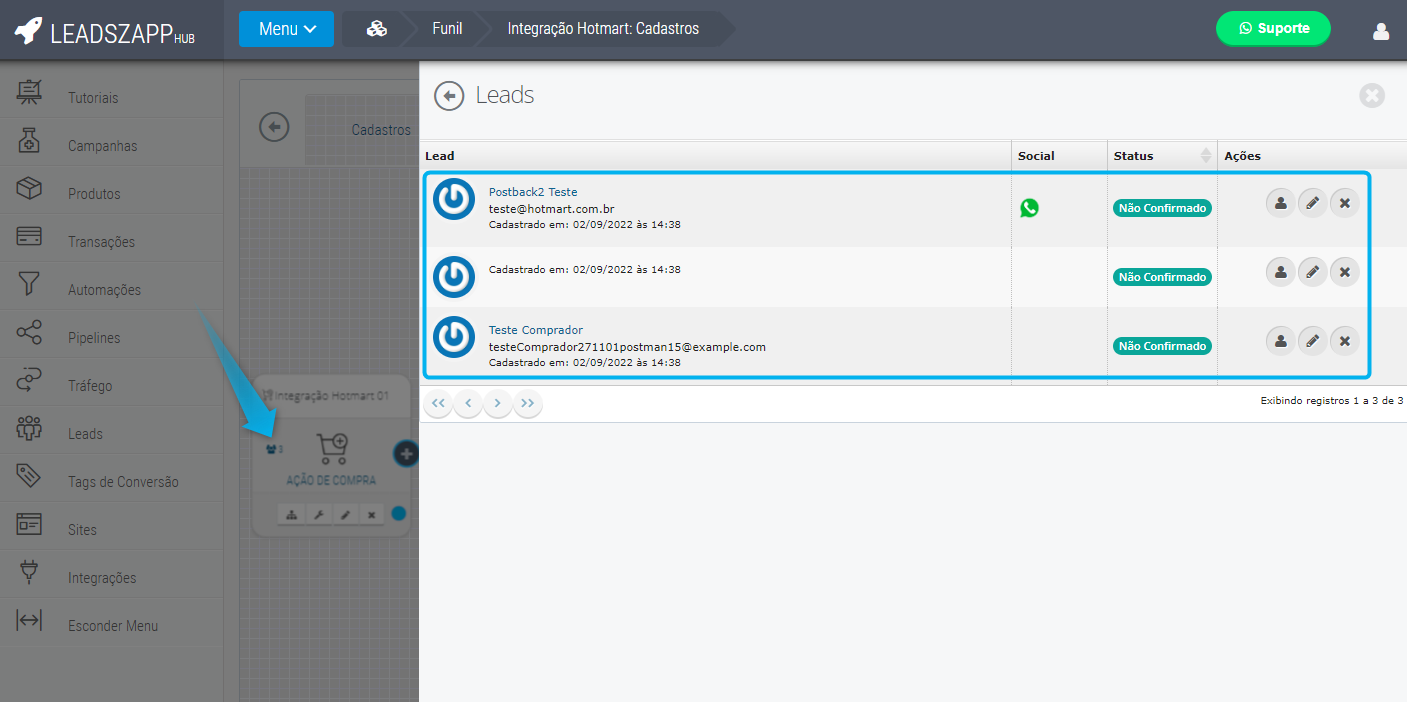
Task: Open Integrações in the sidebar
Action: [x=101, y=578]
